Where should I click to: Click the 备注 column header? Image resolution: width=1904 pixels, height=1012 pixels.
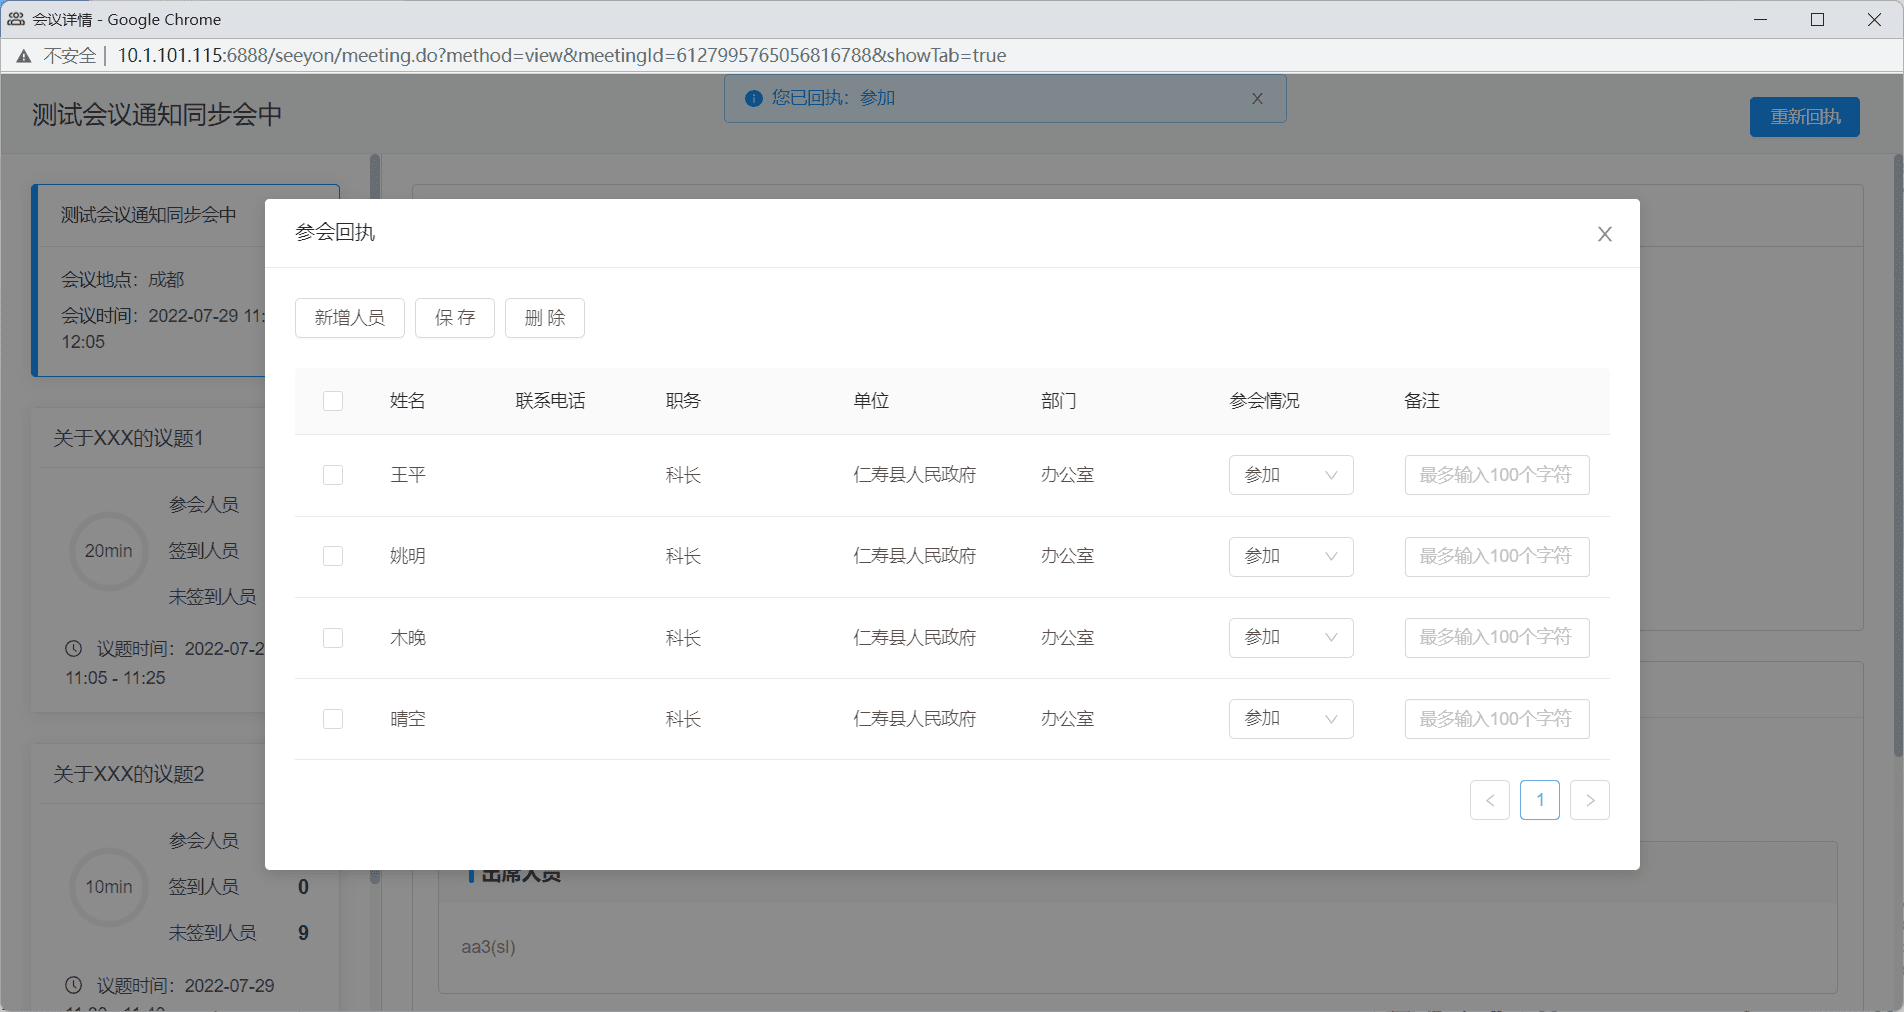pos(1422,401)
